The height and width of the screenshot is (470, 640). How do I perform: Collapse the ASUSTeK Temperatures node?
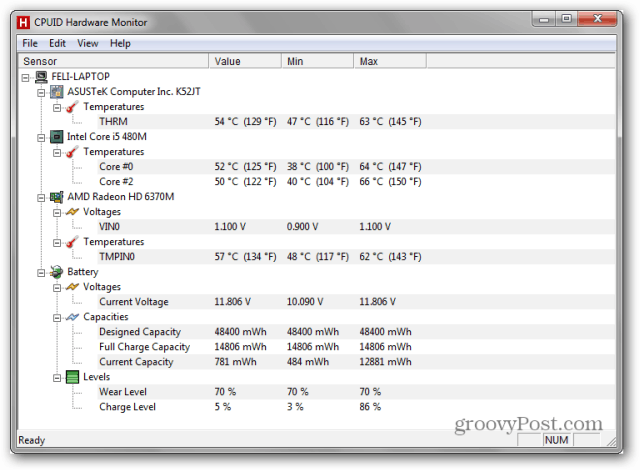point(57,108)
